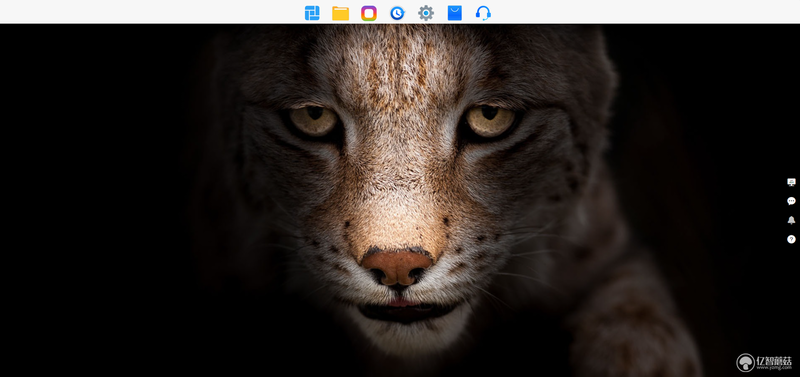Open the settings gear icon
Image resolution: width=800 pixels, height=377 pixels.
point(426,13)
